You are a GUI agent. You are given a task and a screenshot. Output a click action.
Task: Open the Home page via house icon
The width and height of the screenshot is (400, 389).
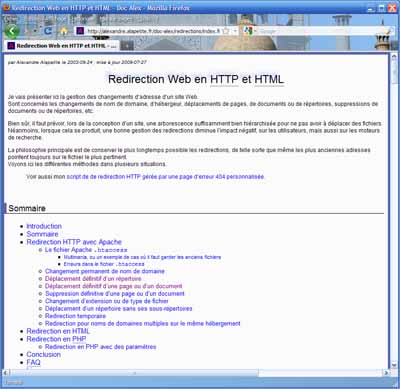tap(64, 31)
